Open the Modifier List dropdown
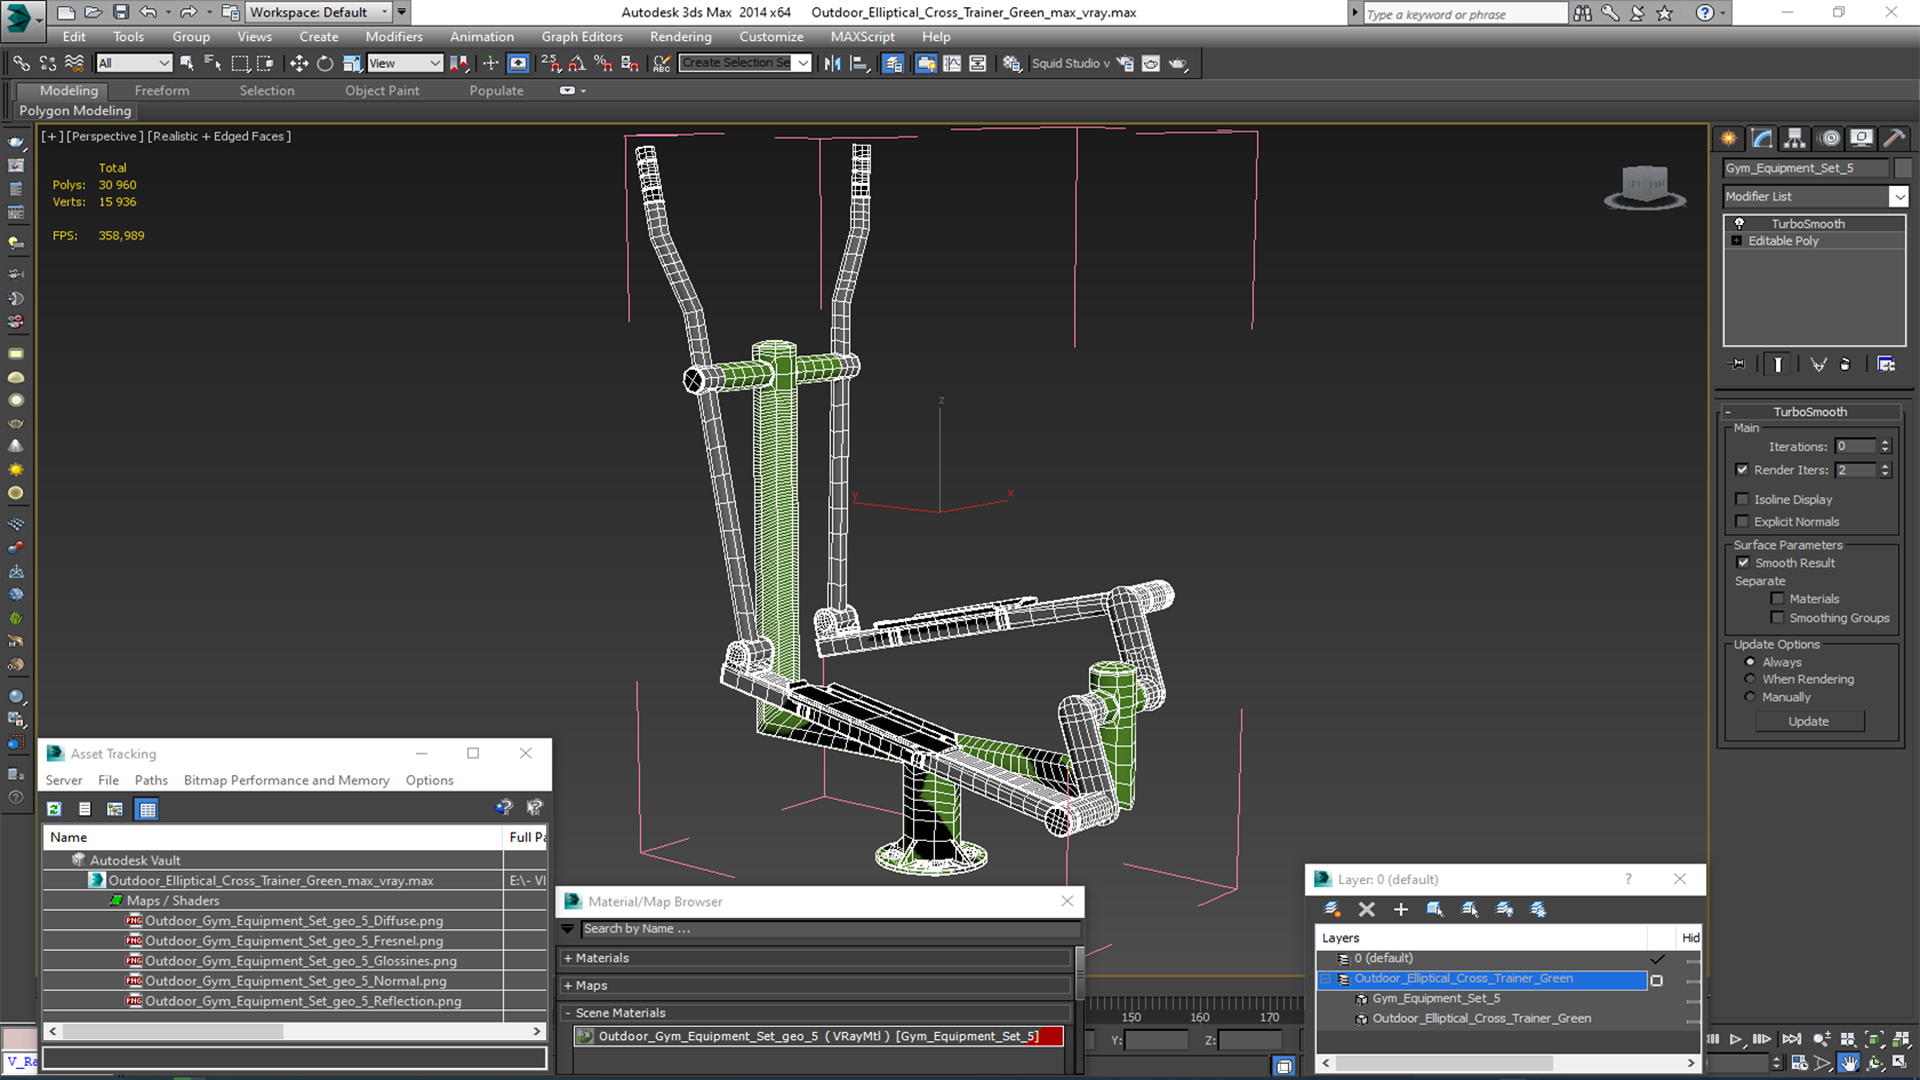 click(x=1898, y=197)
